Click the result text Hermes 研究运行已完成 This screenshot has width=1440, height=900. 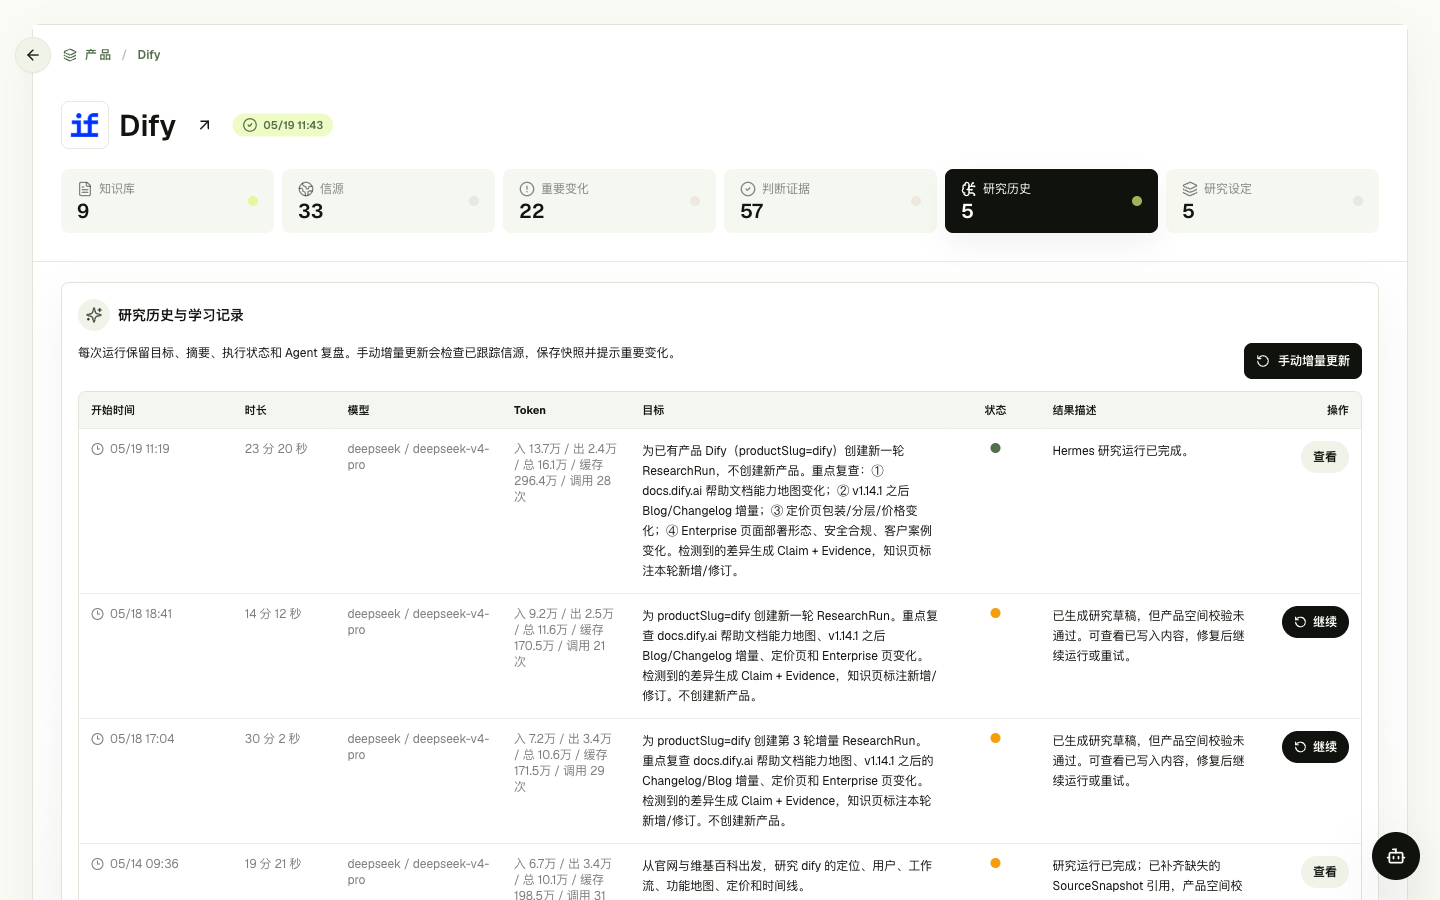tap(1123, 451)
